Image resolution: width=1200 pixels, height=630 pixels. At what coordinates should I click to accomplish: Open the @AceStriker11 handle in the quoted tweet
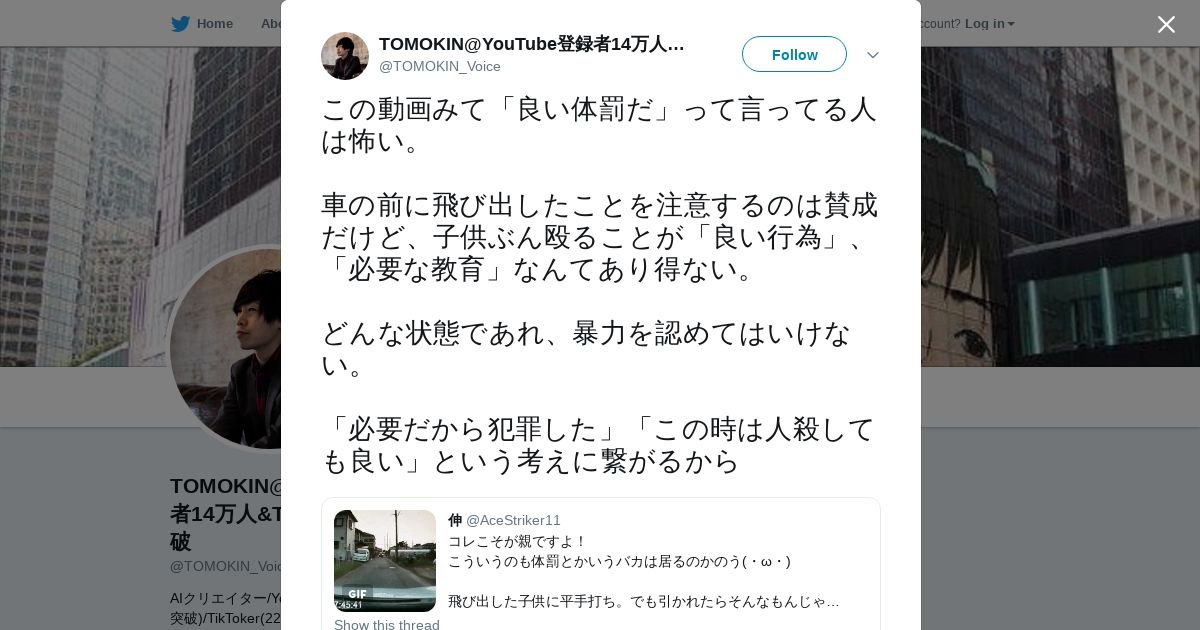513,520
